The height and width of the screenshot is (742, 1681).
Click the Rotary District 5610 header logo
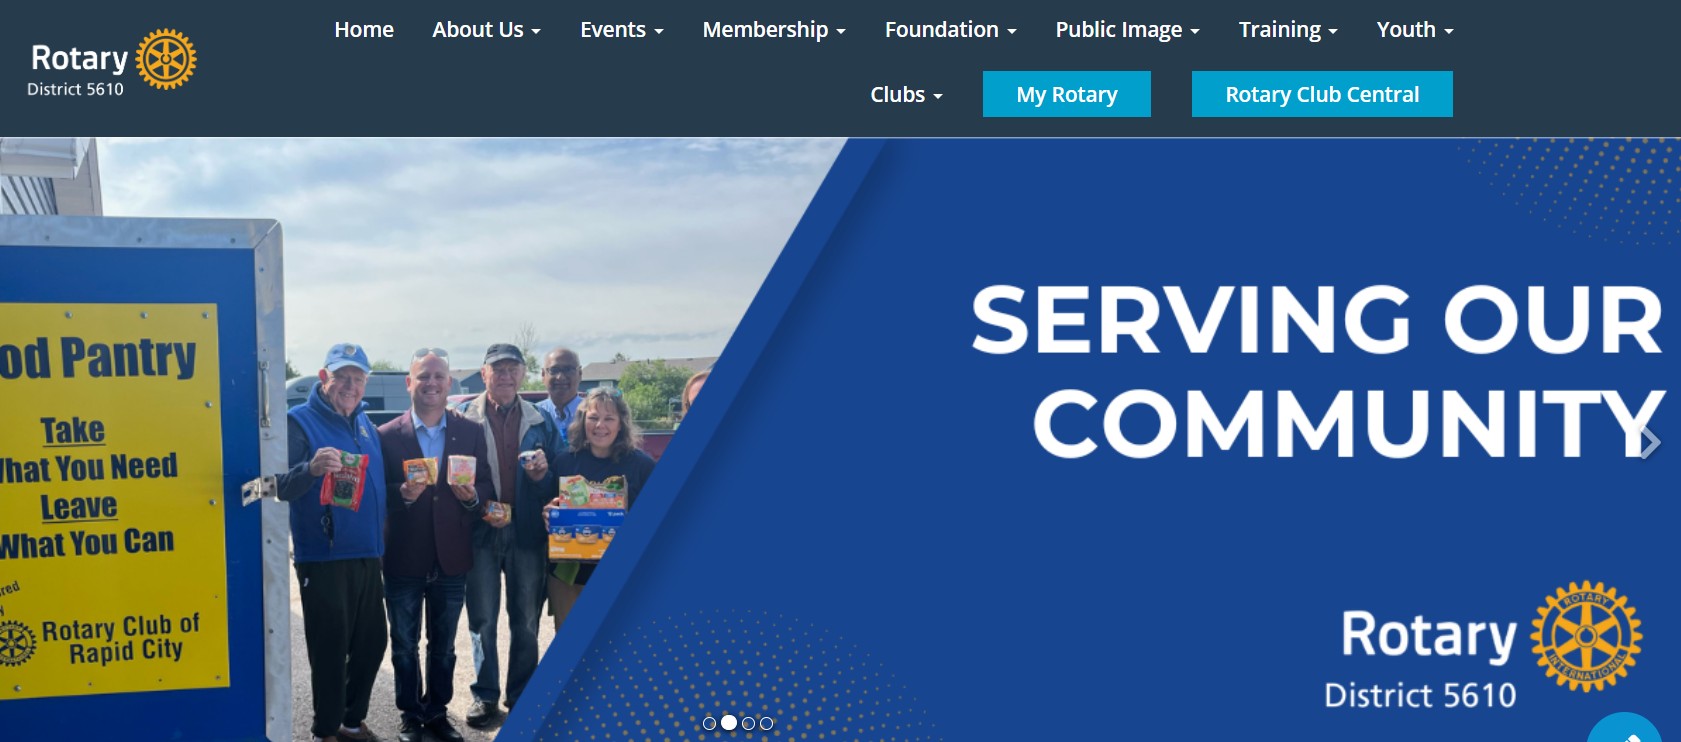(x=112, y=62)
